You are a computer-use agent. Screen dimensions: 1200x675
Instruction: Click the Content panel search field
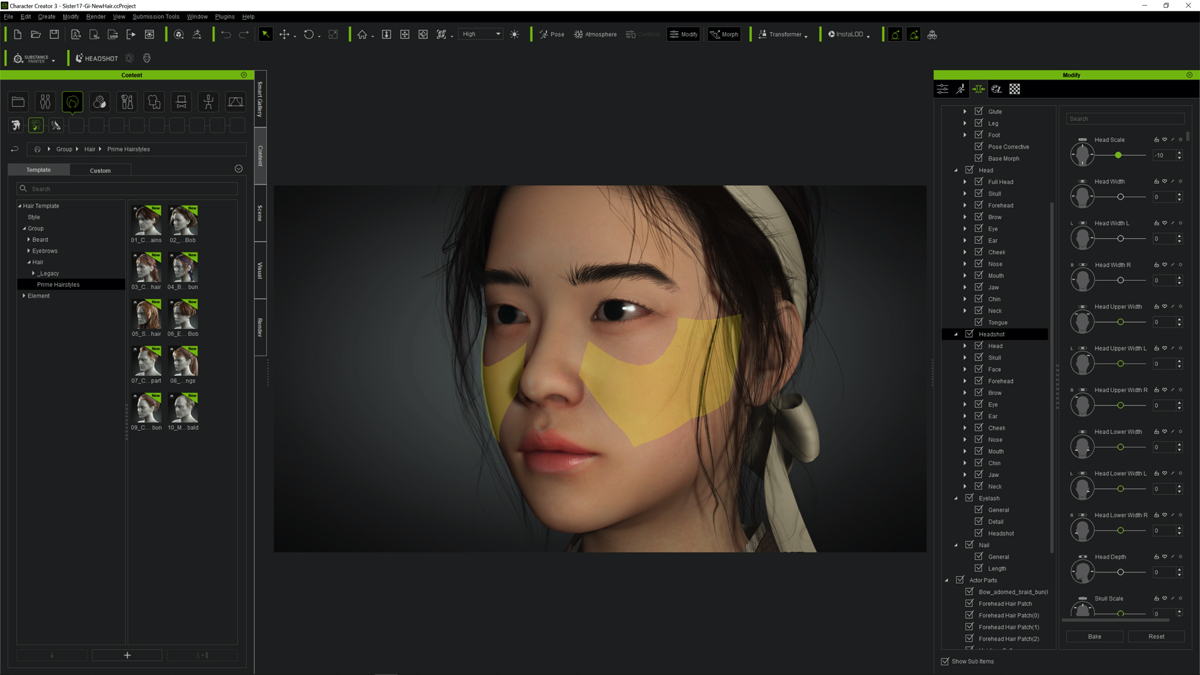[x=127, y=188]
